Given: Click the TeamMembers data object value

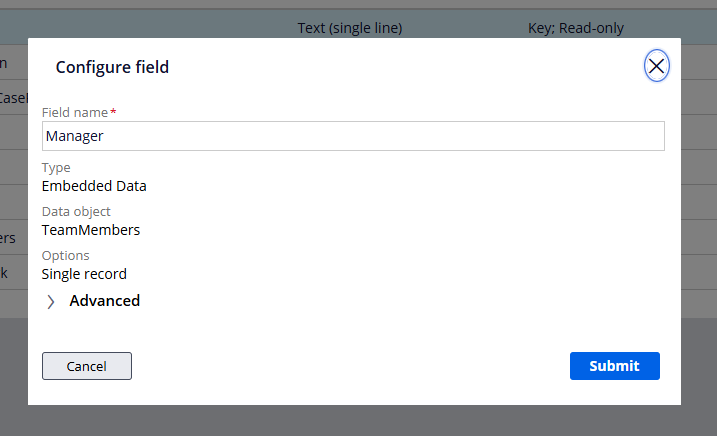Looking at the screenshot, I should click(x=91, y=229).
